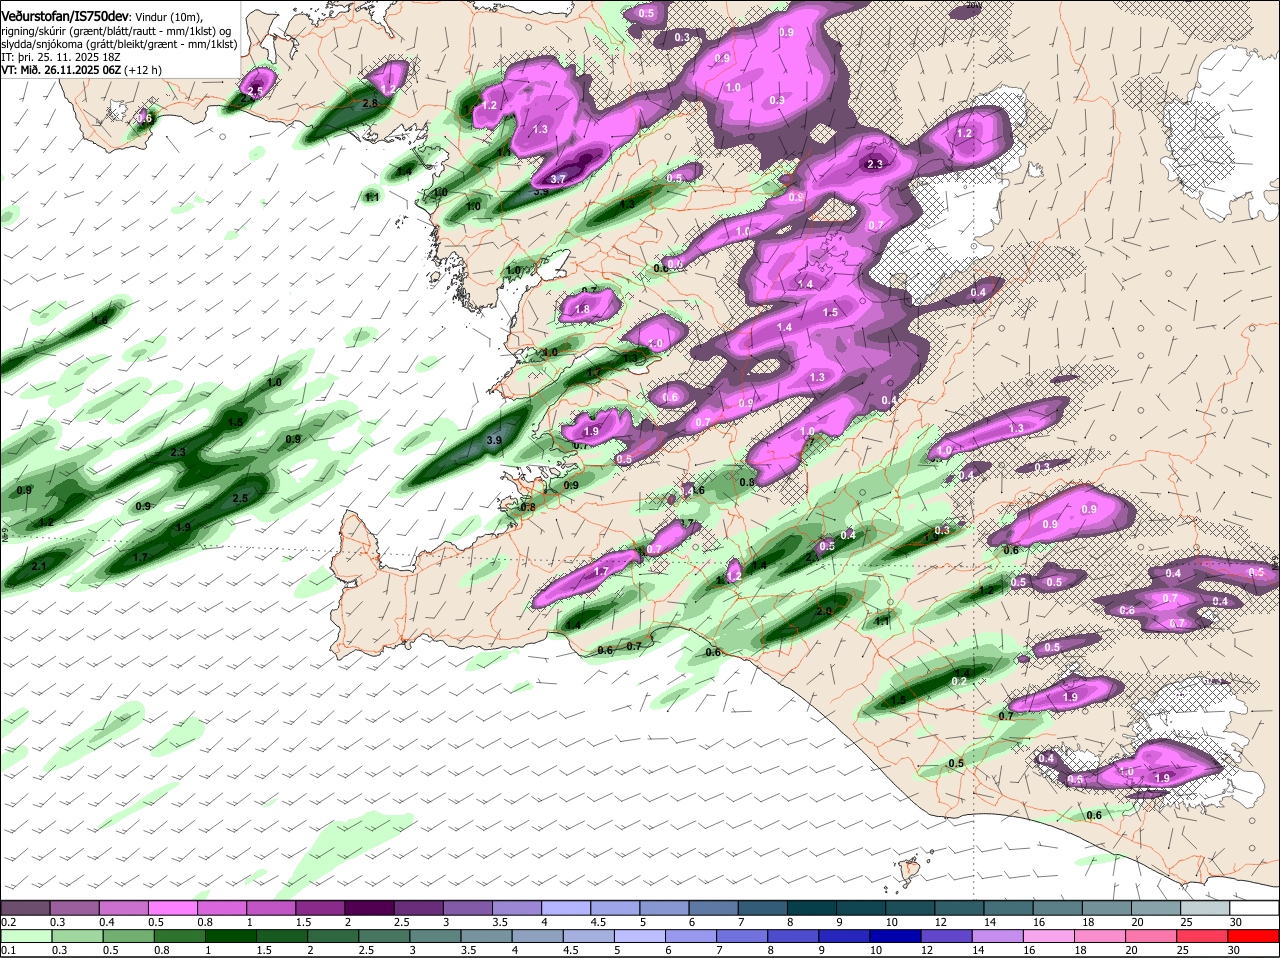Click the 30 label under the upper legend
Viewport: 1280px width, 958px height.
[1236, 922]
